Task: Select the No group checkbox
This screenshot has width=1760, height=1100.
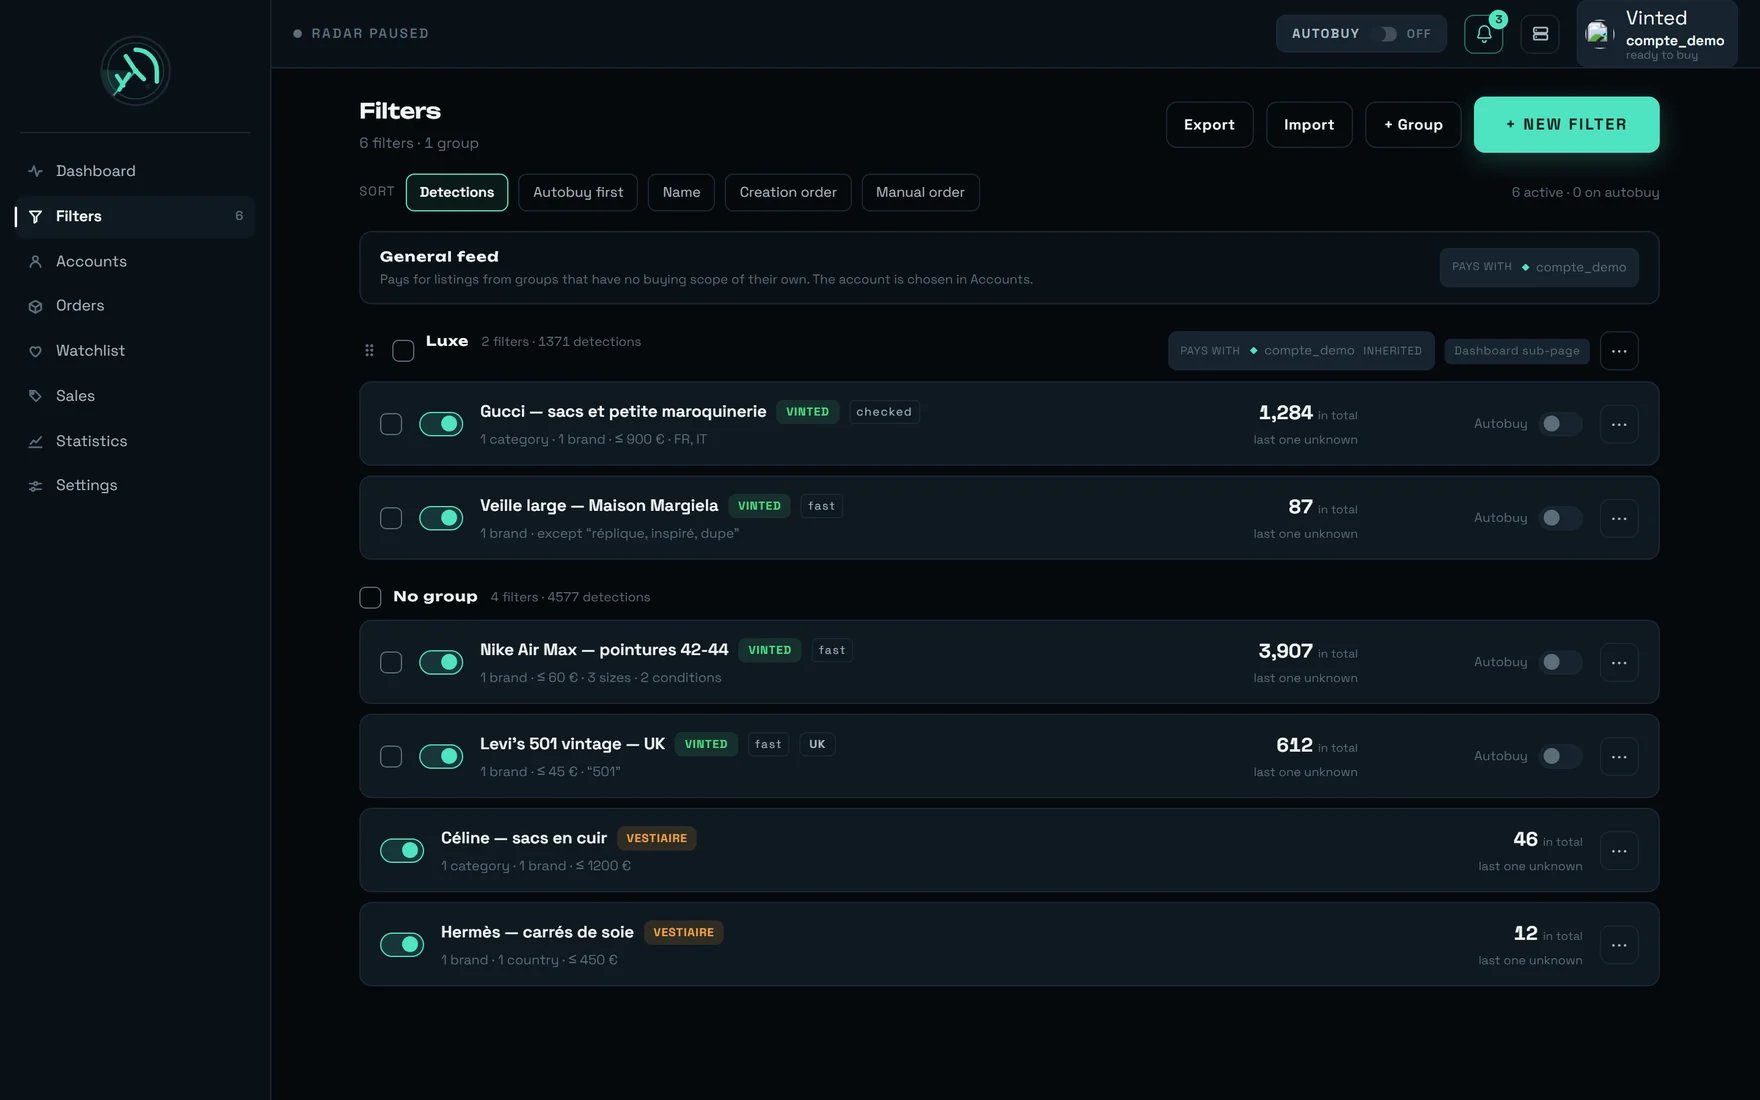Action: (x=370, y=597)
